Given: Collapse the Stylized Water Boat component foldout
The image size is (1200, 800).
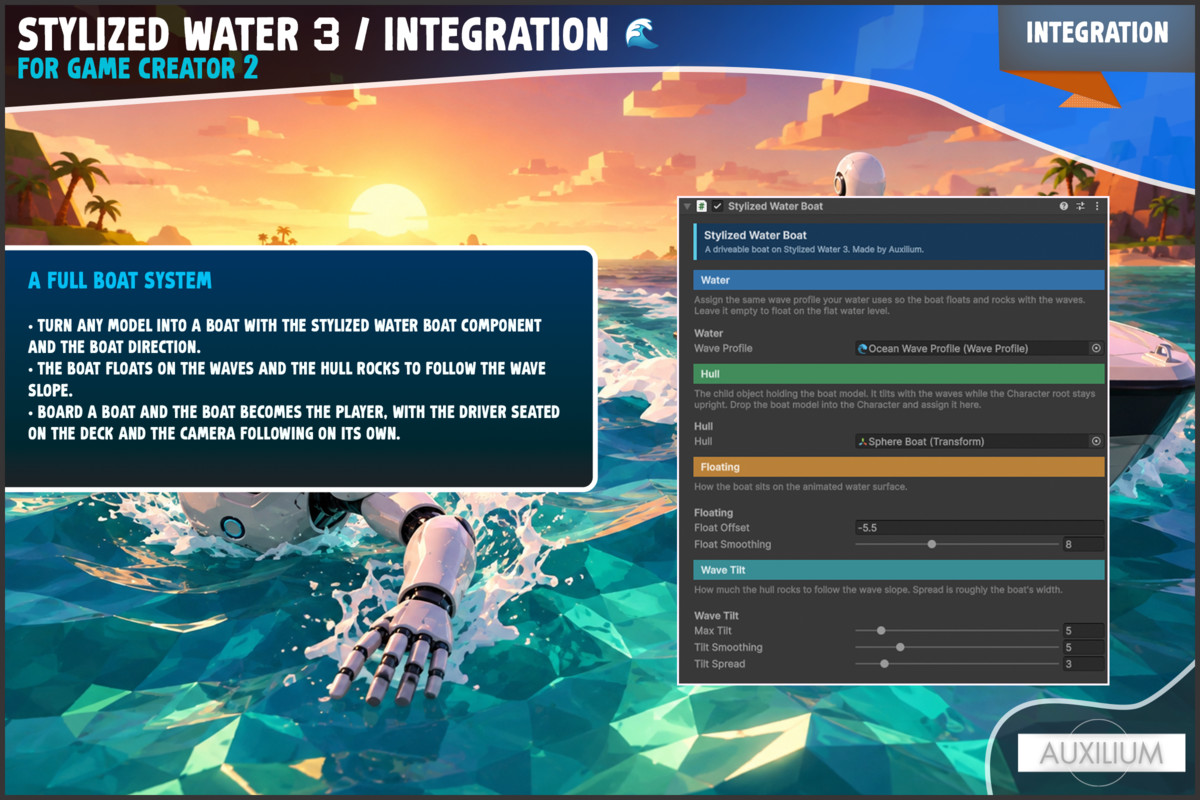Looking at the screenshot, I should 686,206.
